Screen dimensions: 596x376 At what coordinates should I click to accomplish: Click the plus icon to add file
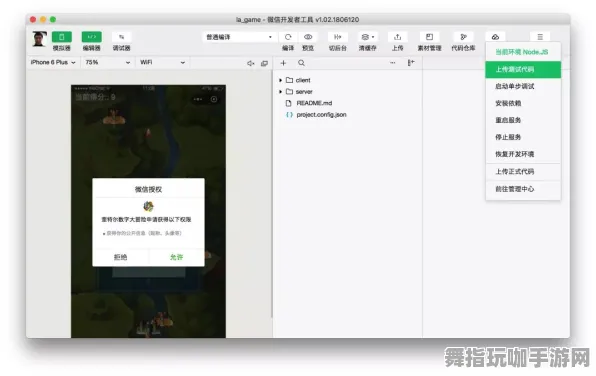pos(283,63)
